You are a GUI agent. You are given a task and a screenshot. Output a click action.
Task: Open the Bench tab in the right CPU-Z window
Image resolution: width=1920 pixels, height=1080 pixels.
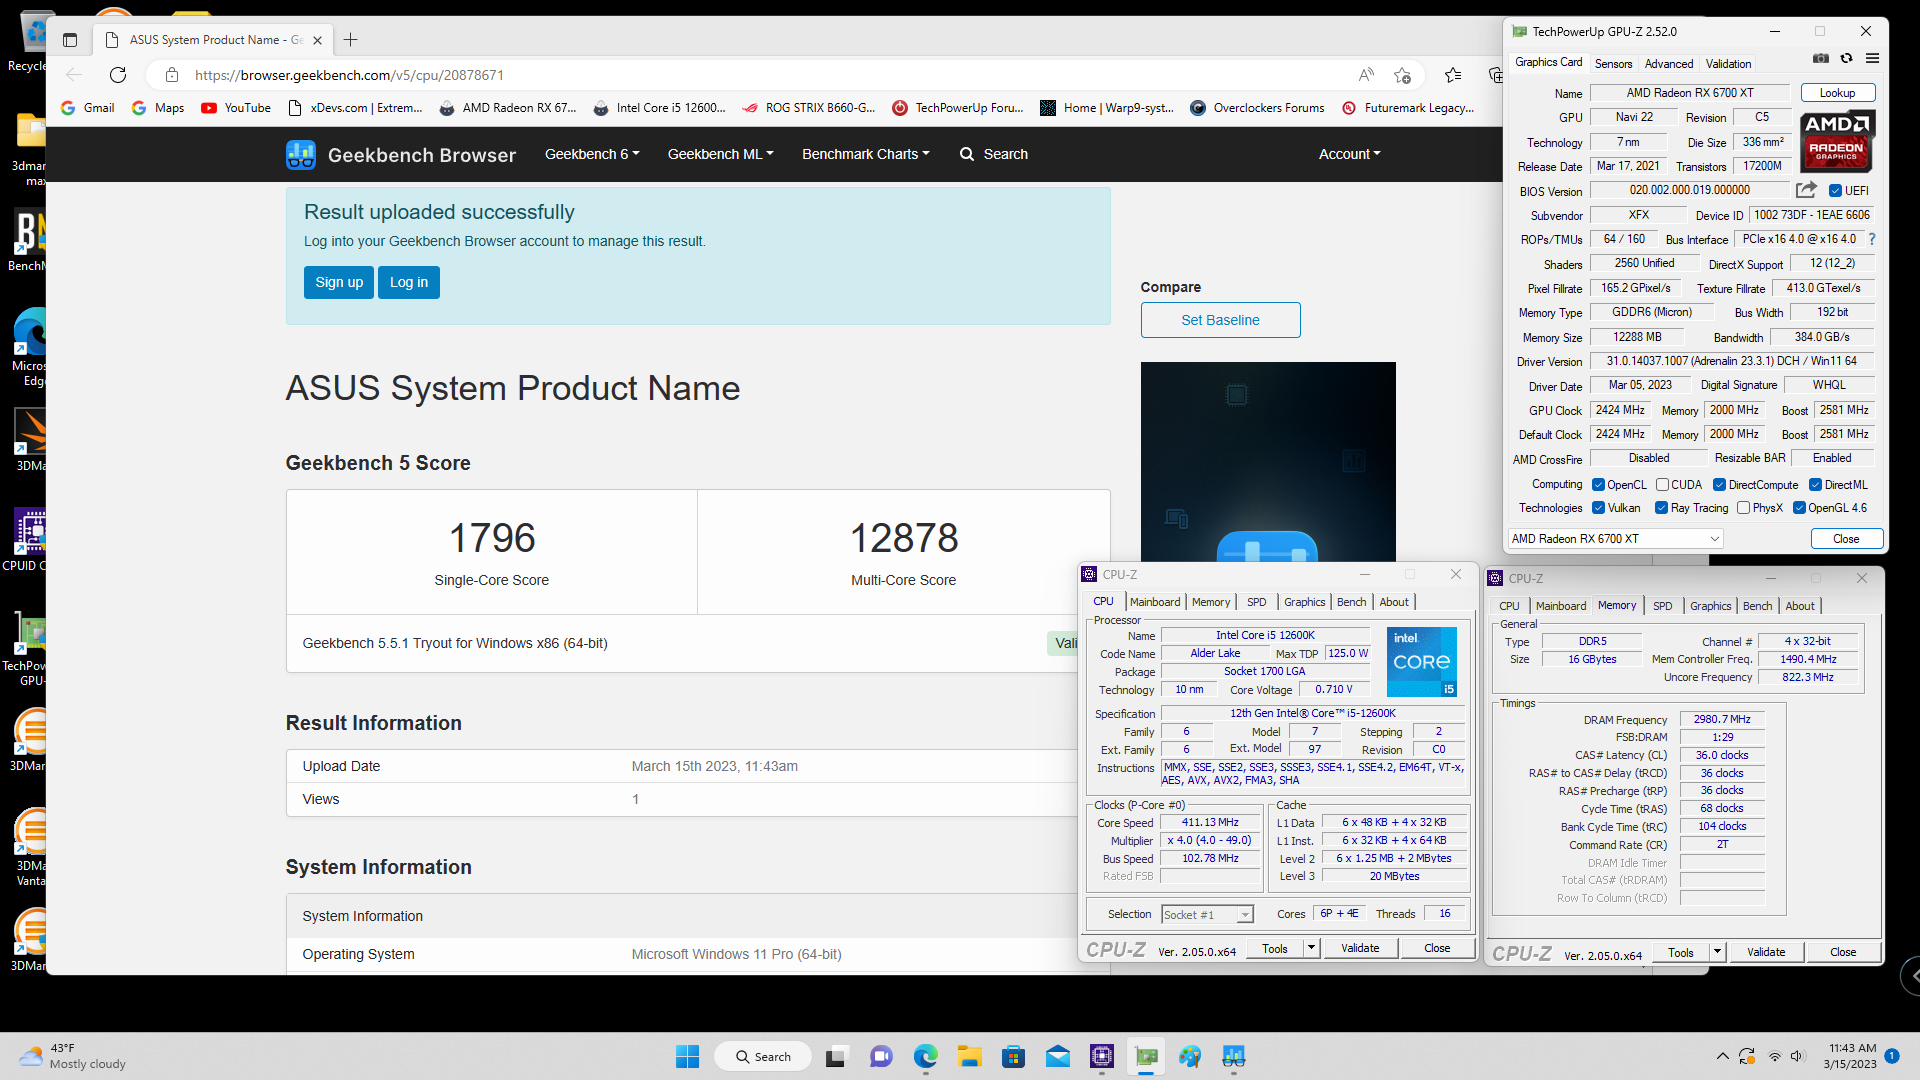coord(1757,606)
